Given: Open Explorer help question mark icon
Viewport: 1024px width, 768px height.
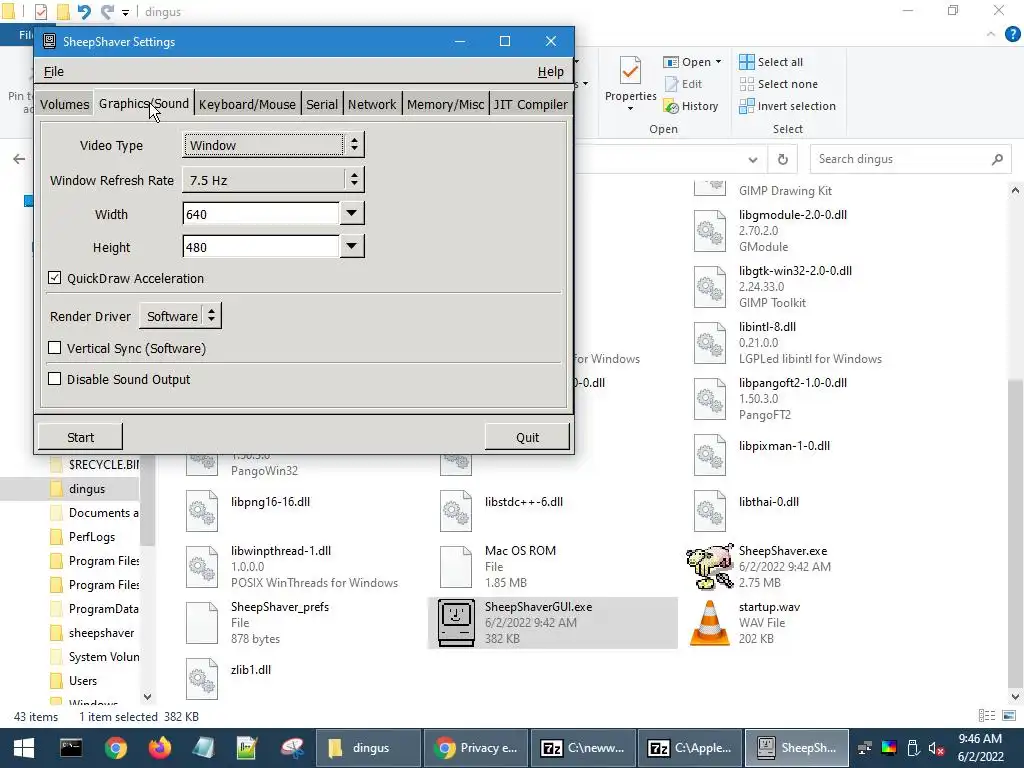Looking at the screenshot, I should tap(1012, 35).
